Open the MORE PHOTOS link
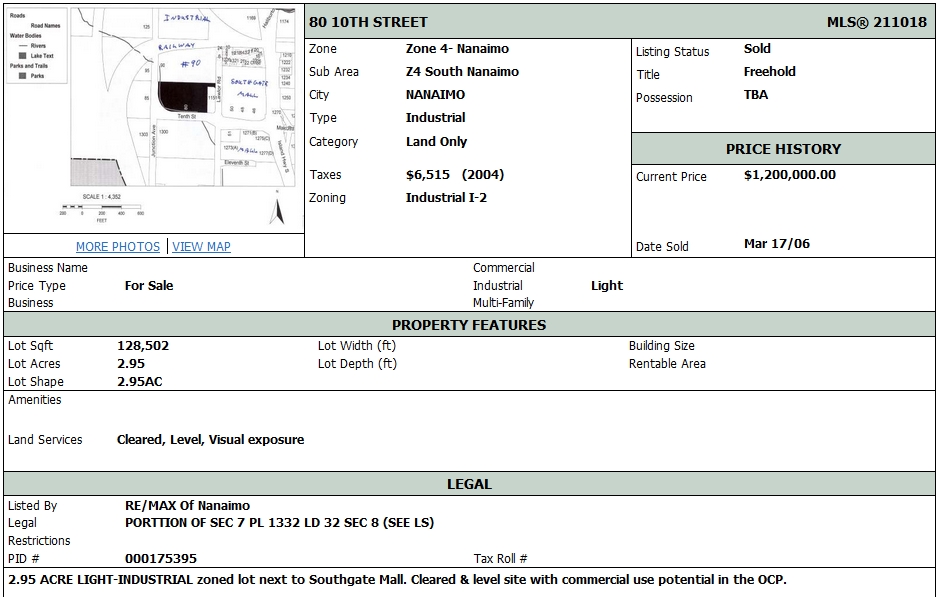 (x=118, y=246)
